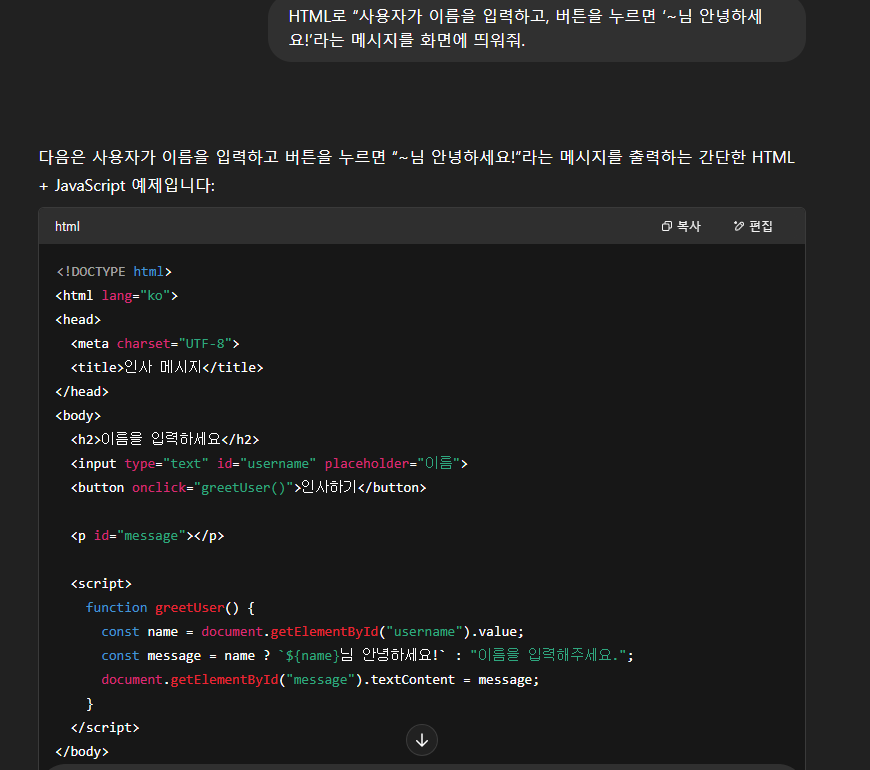The image size is (870, 770).
Task: Click the '<!DOCTYPE html>' code line
Action: tap(114, 271)
